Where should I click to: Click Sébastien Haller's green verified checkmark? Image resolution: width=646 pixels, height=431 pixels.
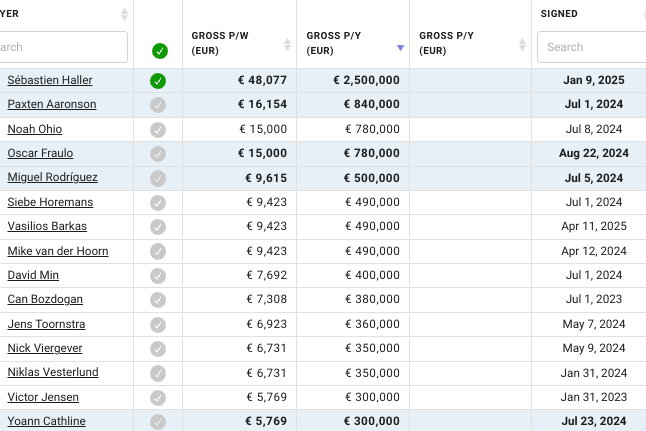click(158, 81)
